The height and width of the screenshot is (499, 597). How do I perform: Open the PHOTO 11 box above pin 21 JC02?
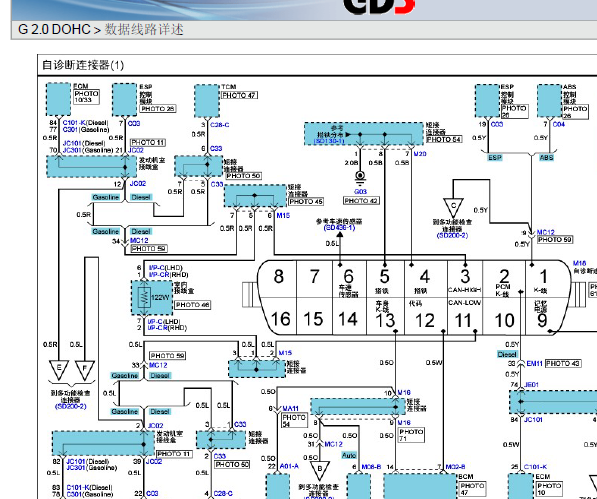[x=148, y=142]
